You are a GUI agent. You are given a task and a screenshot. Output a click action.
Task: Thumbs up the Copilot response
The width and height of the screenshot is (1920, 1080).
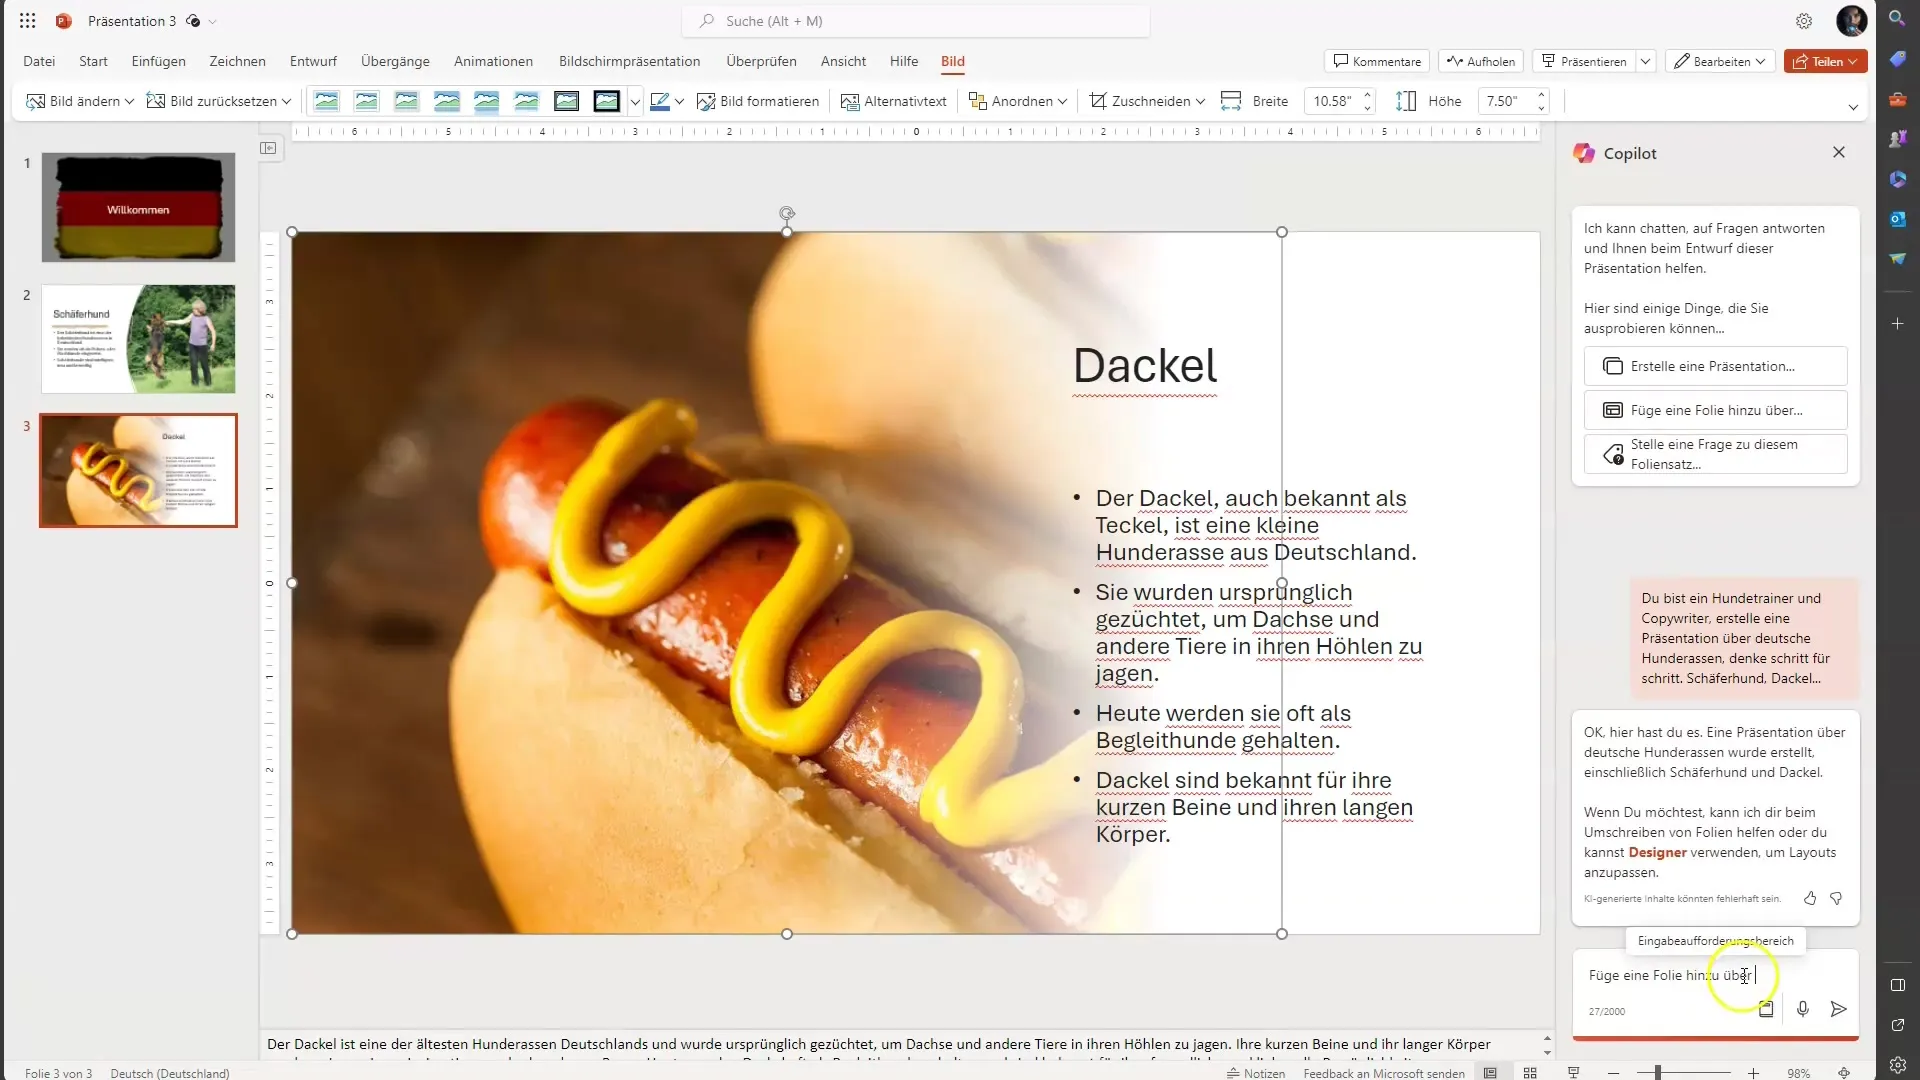1810,898
